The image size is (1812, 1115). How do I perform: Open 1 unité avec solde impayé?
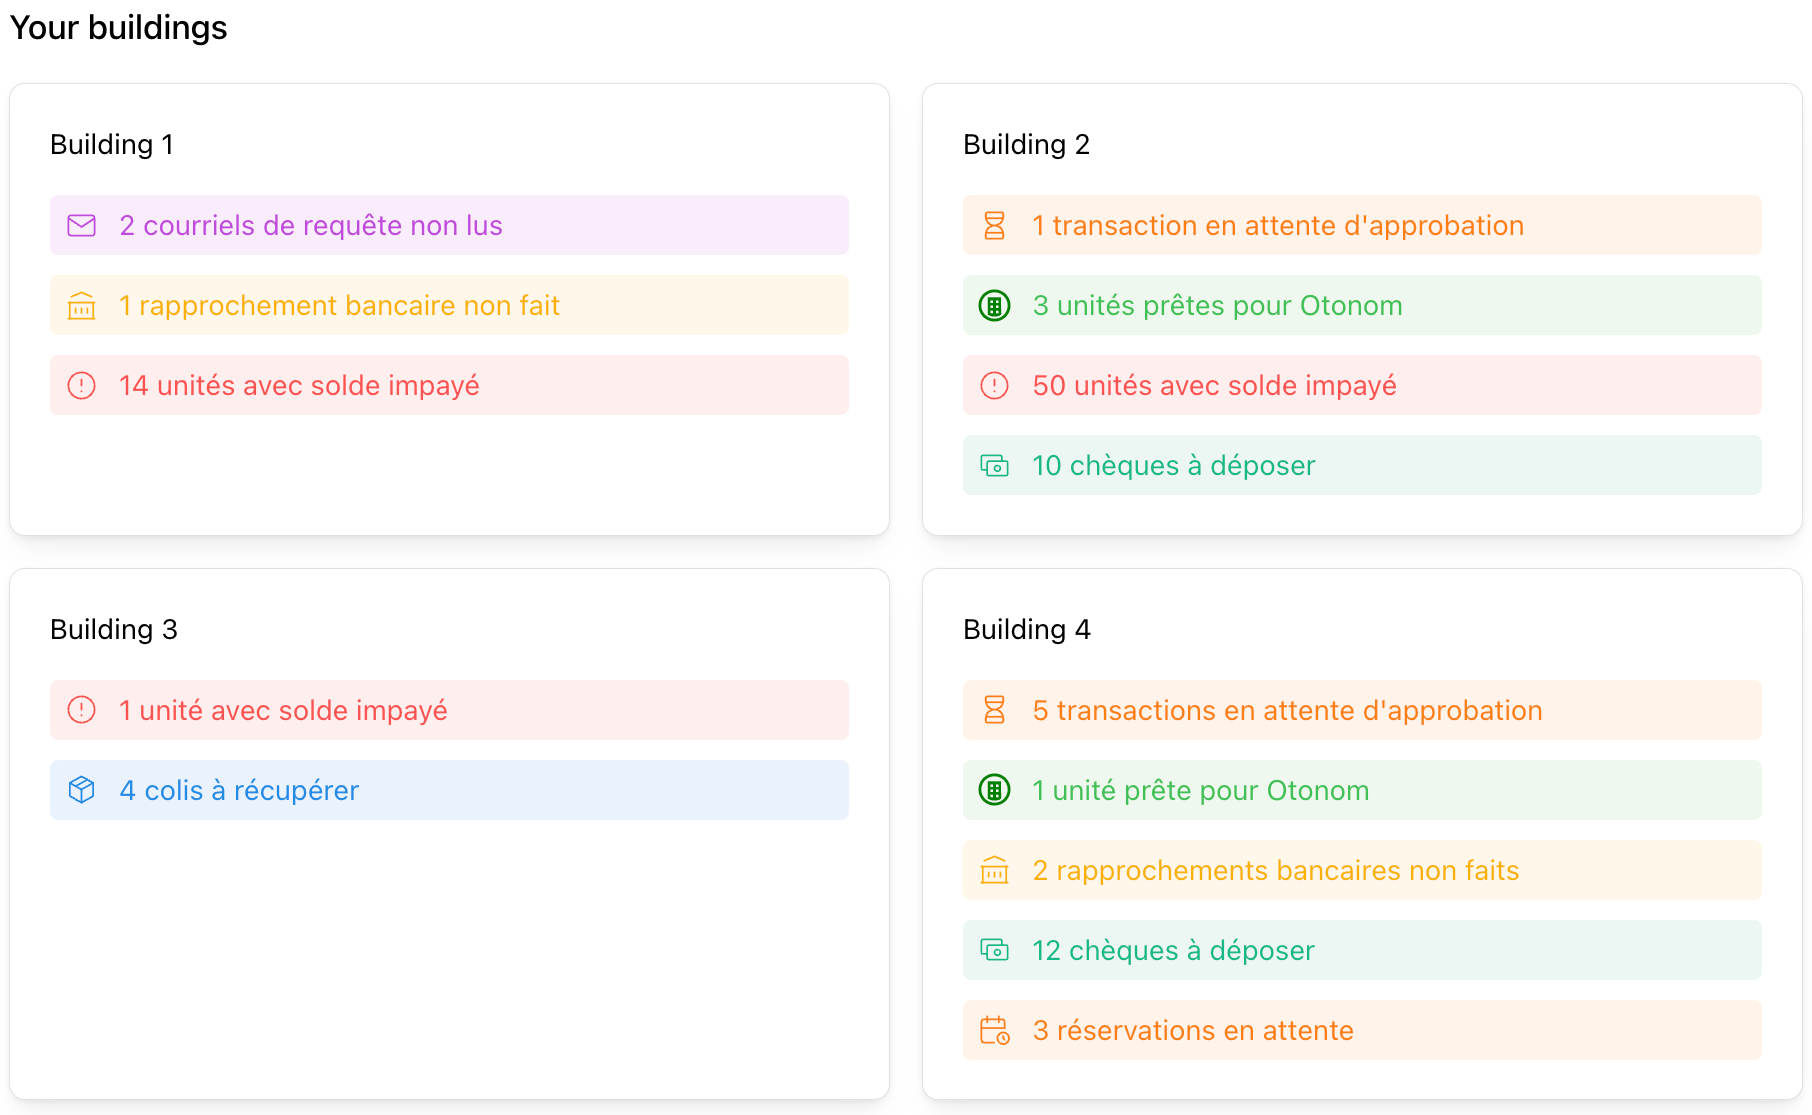pos(283,711)
